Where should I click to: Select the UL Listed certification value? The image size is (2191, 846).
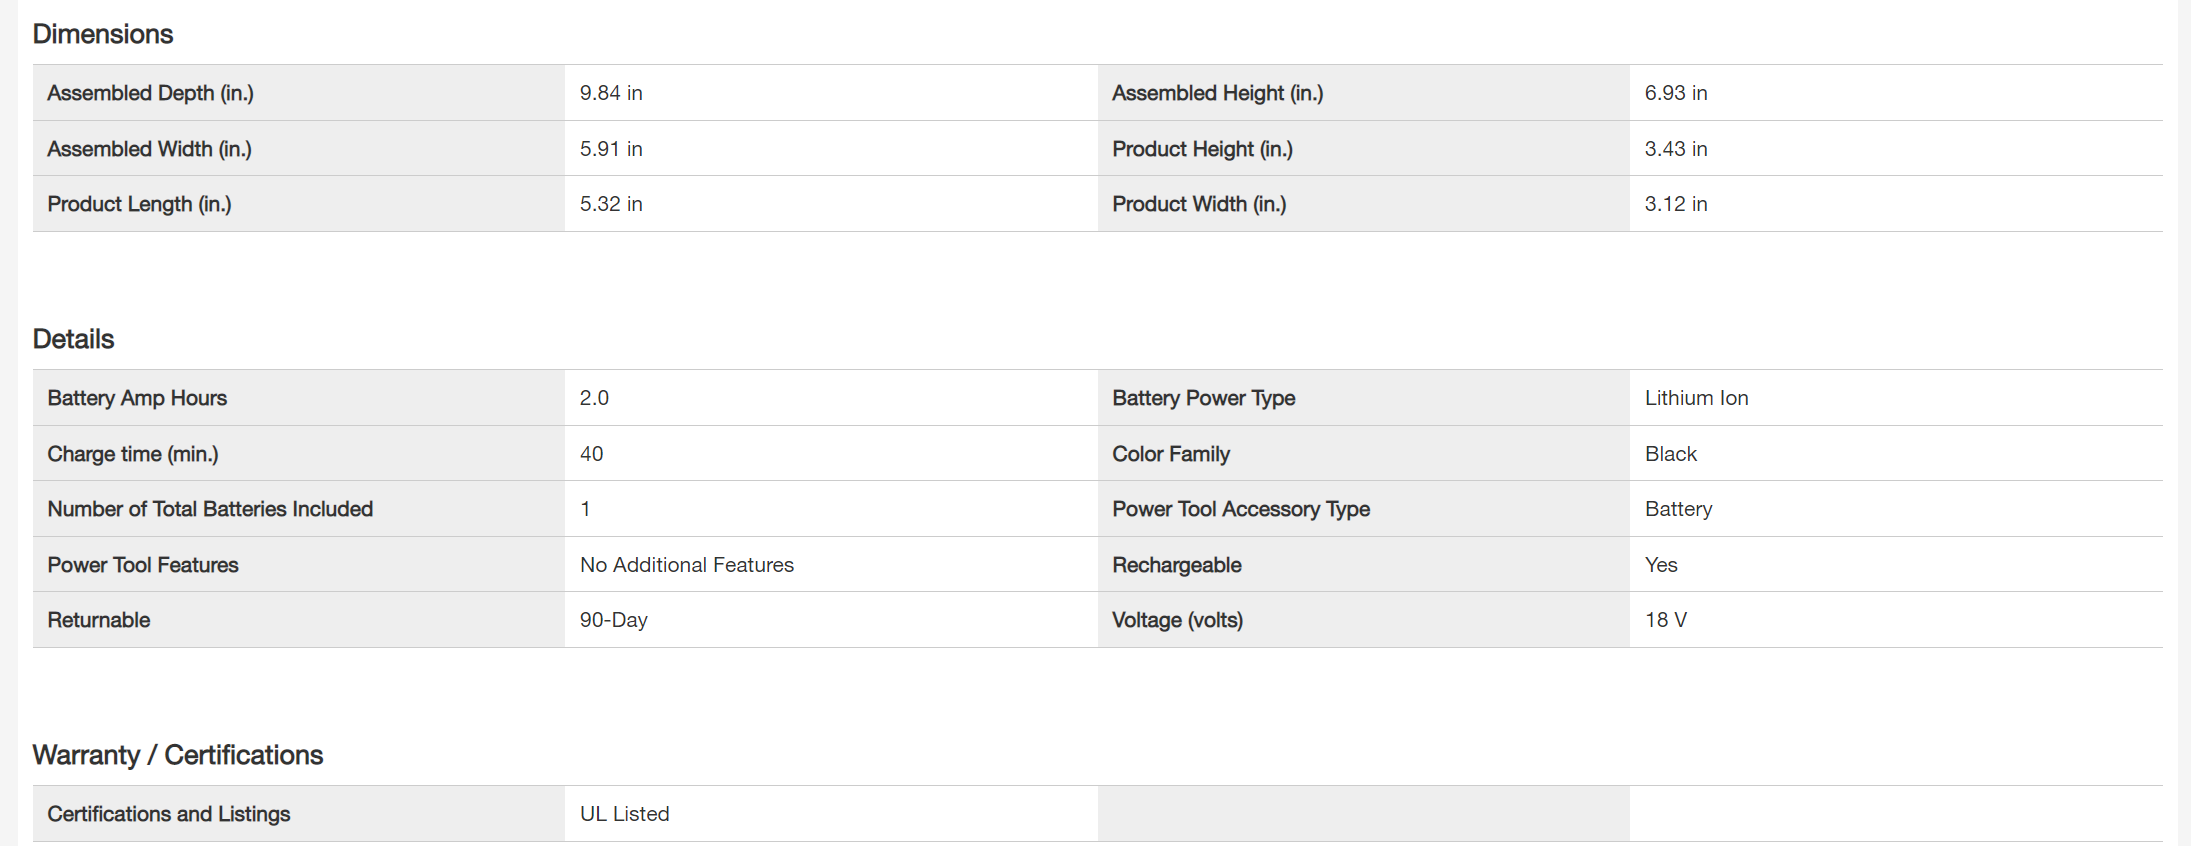point(625,814)
